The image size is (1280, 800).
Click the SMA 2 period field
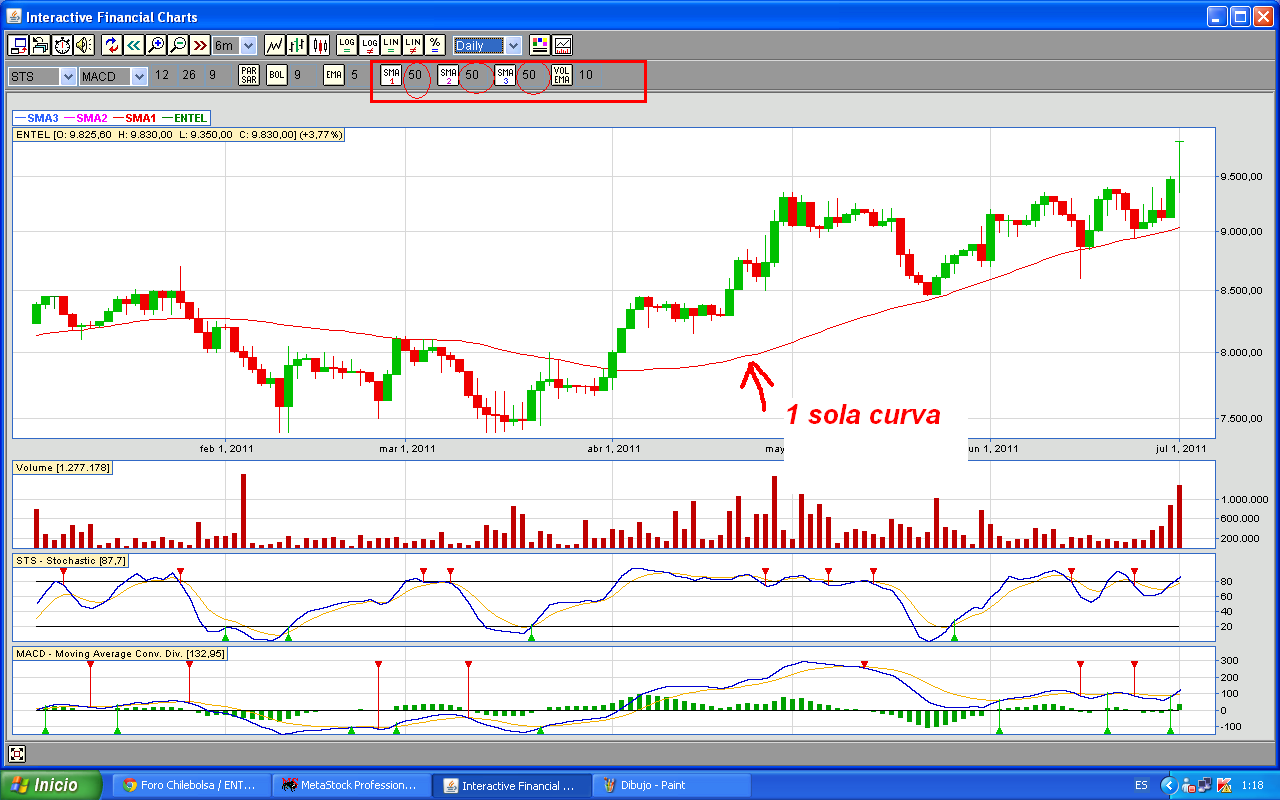click(473, 75)
